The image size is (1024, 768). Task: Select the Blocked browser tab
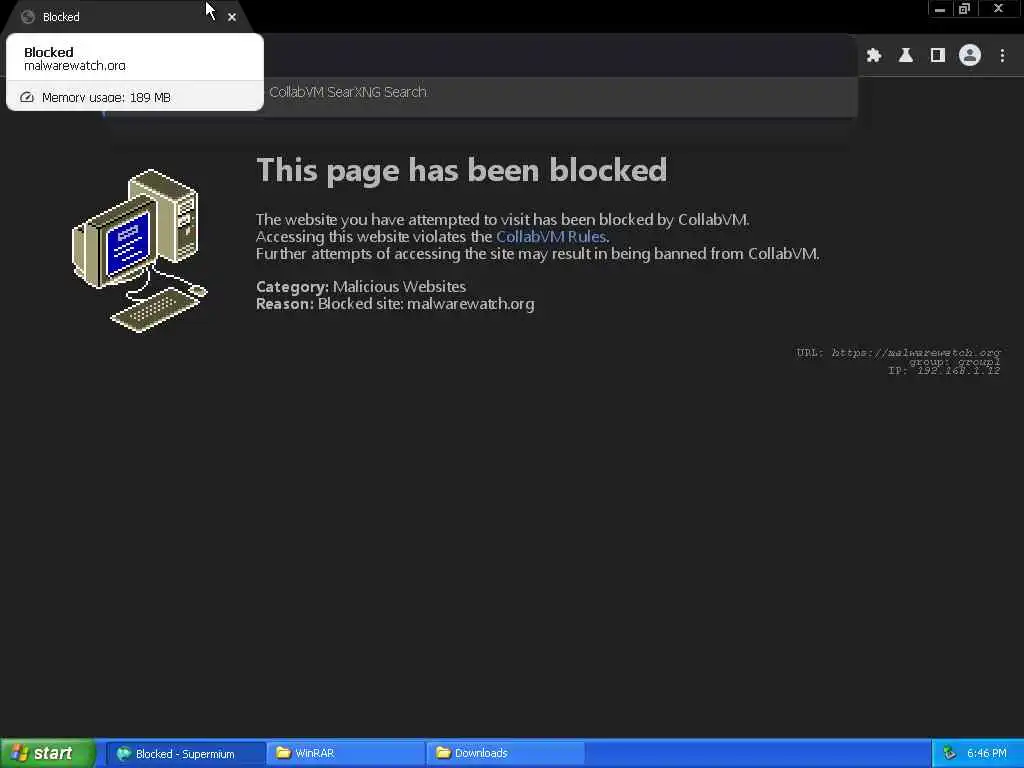click(127, 17)
